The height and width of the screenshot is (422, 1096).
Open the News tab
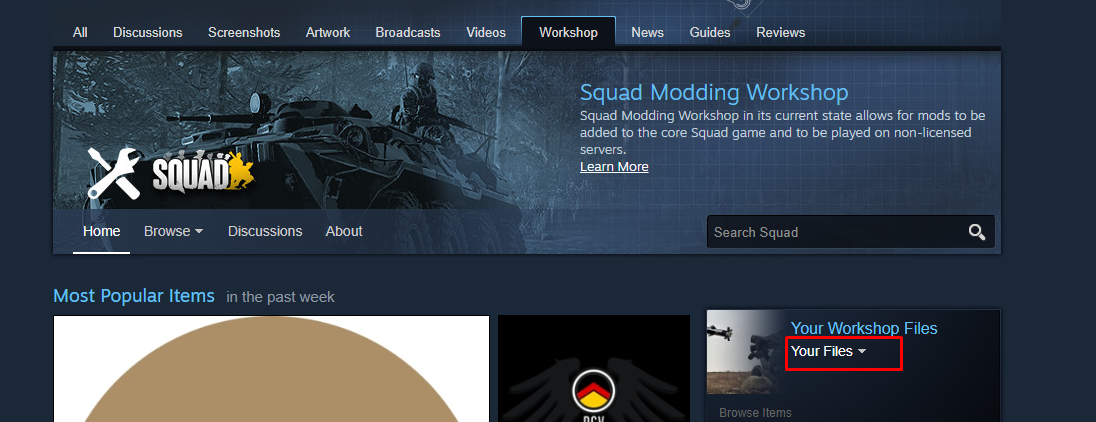647,32
